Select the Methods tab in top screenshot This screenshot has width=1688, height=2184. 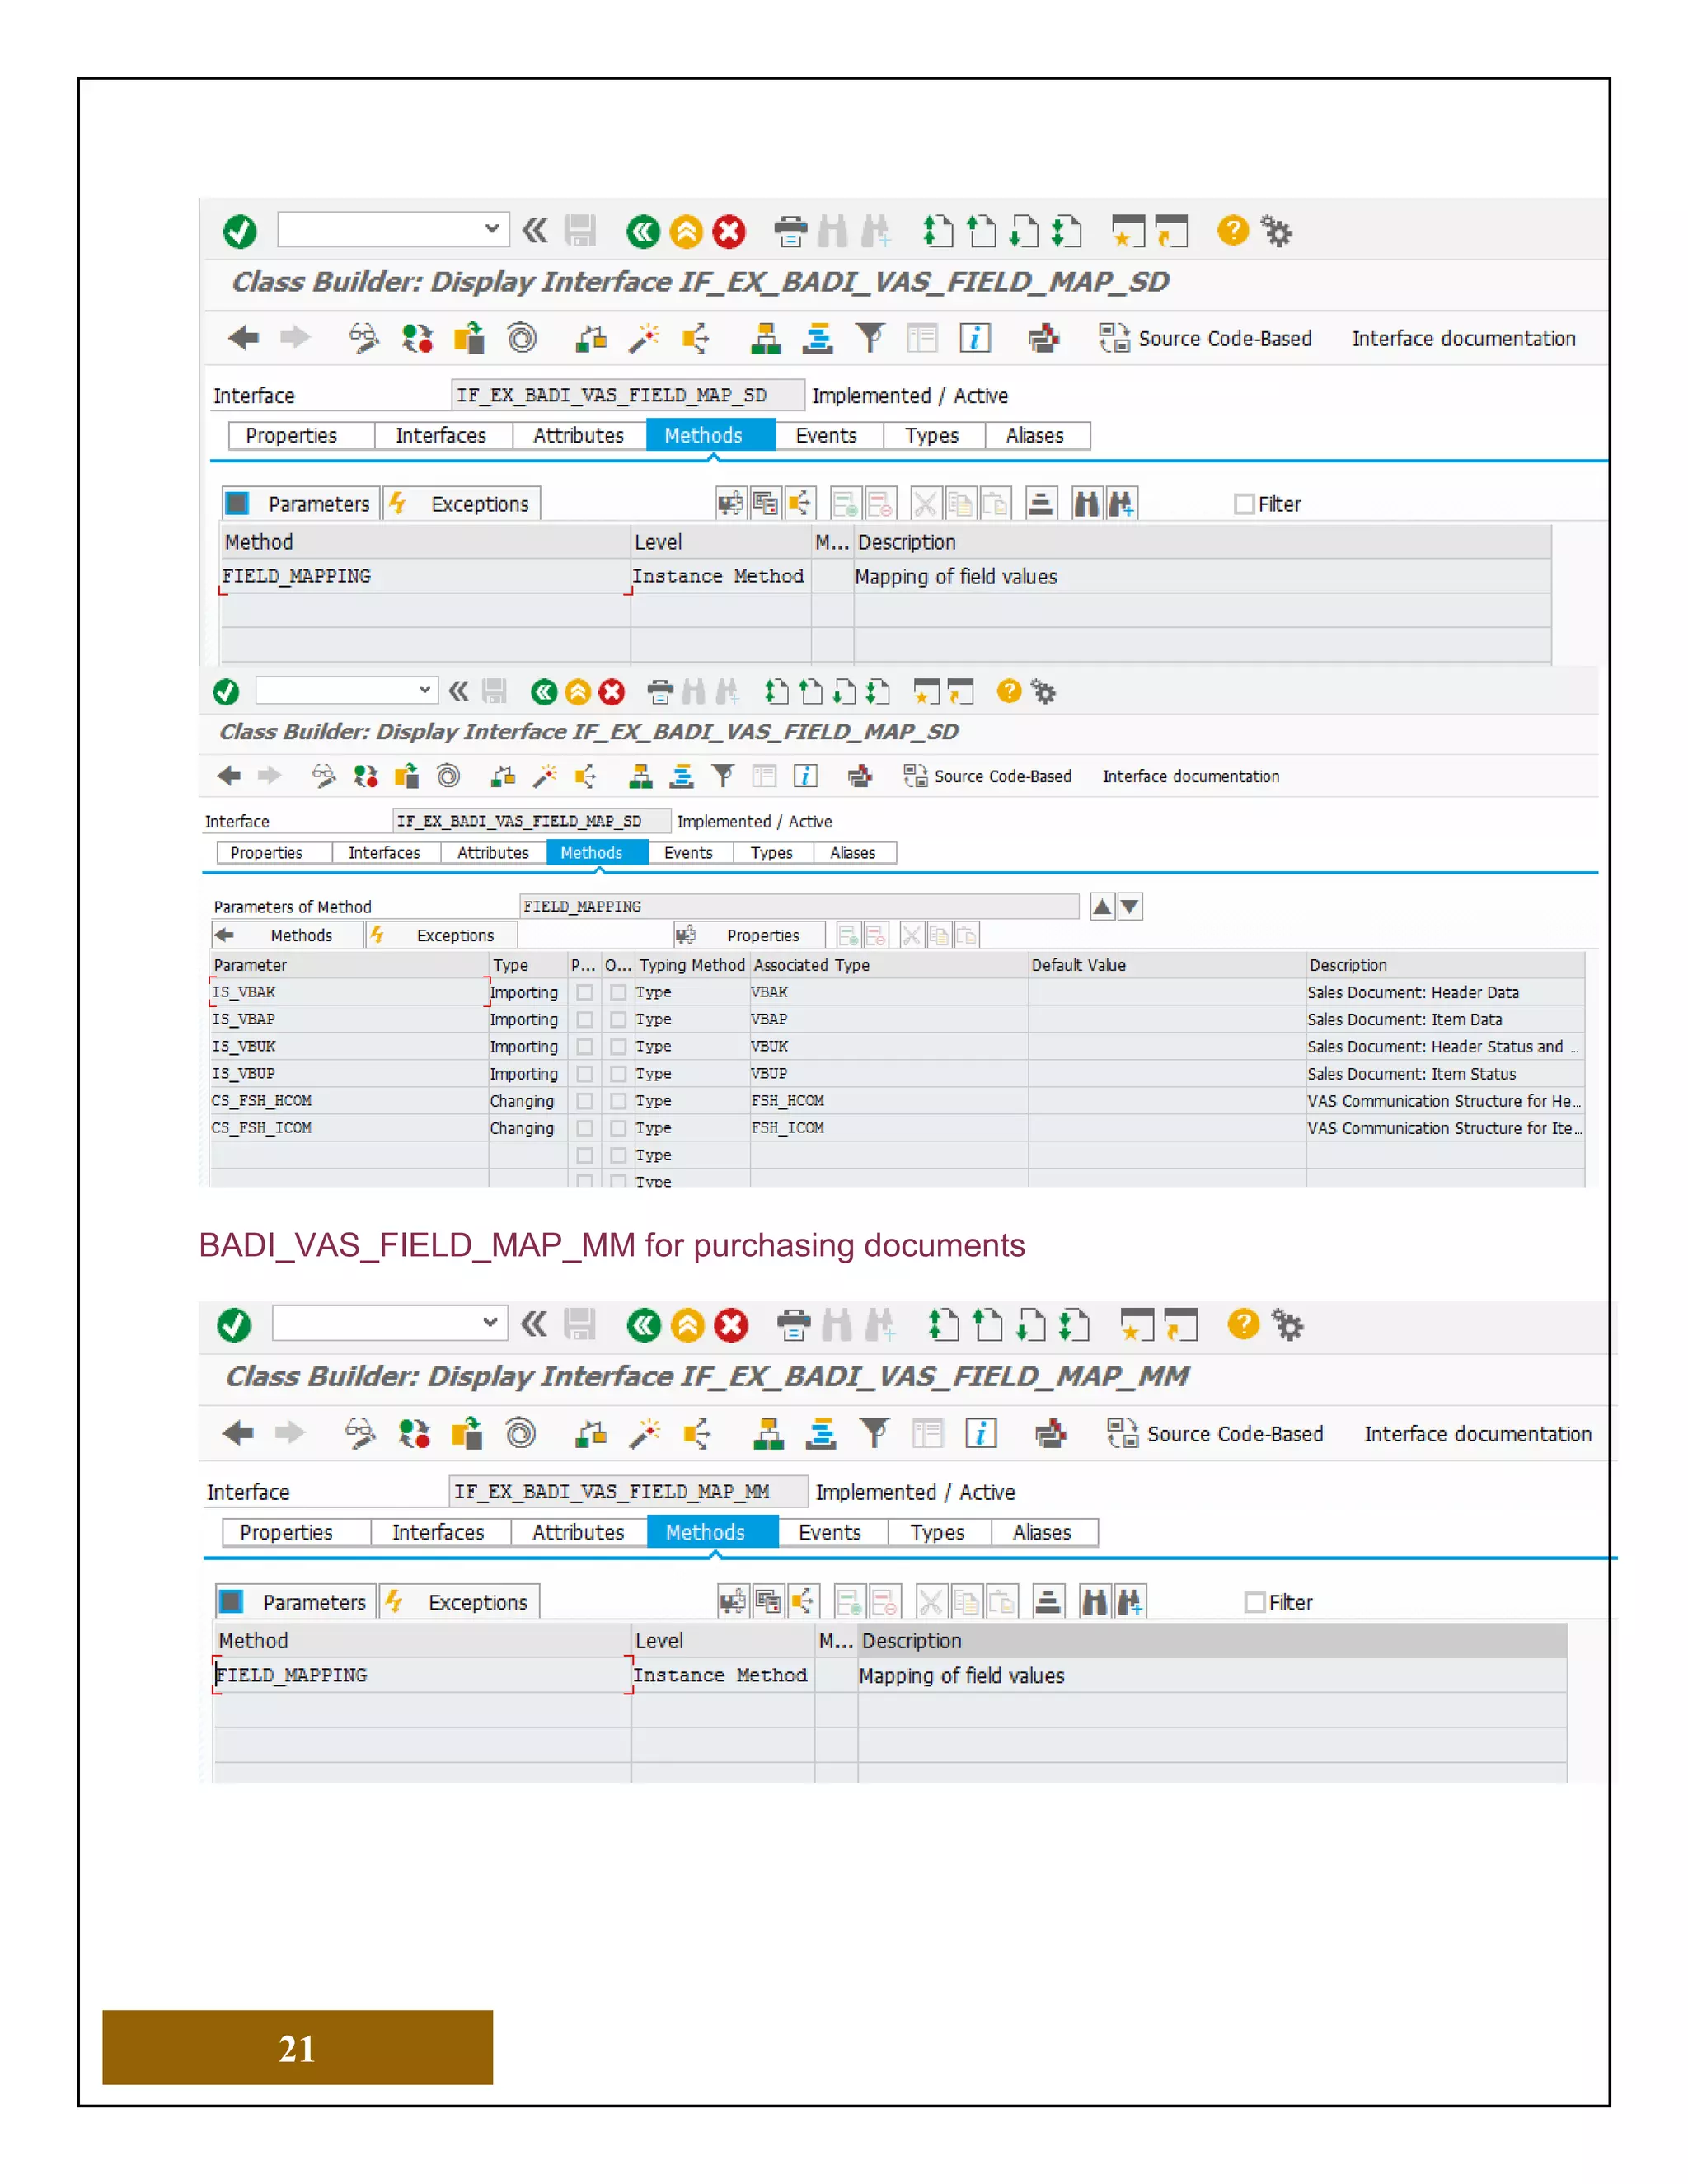[x=710, y=436]
